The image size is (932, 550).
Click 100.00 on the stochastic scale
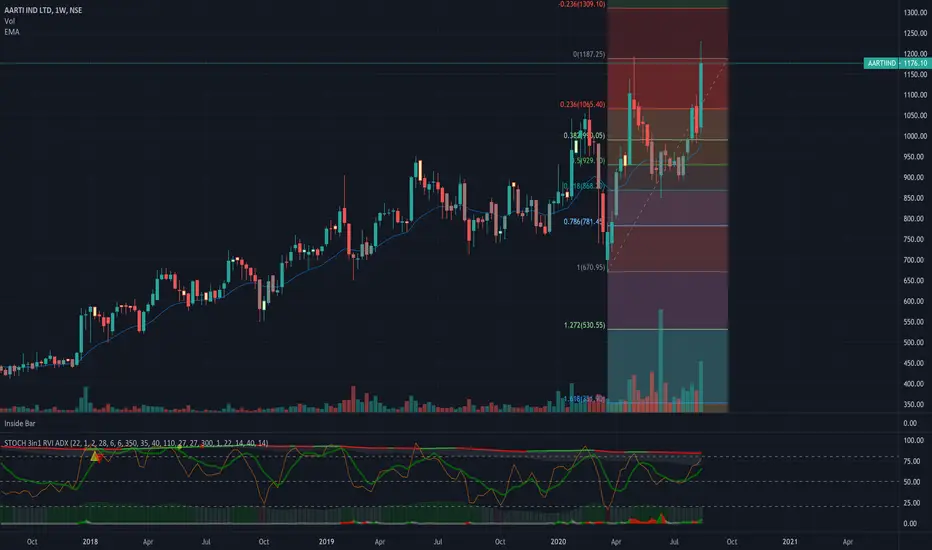pos(914,441)
